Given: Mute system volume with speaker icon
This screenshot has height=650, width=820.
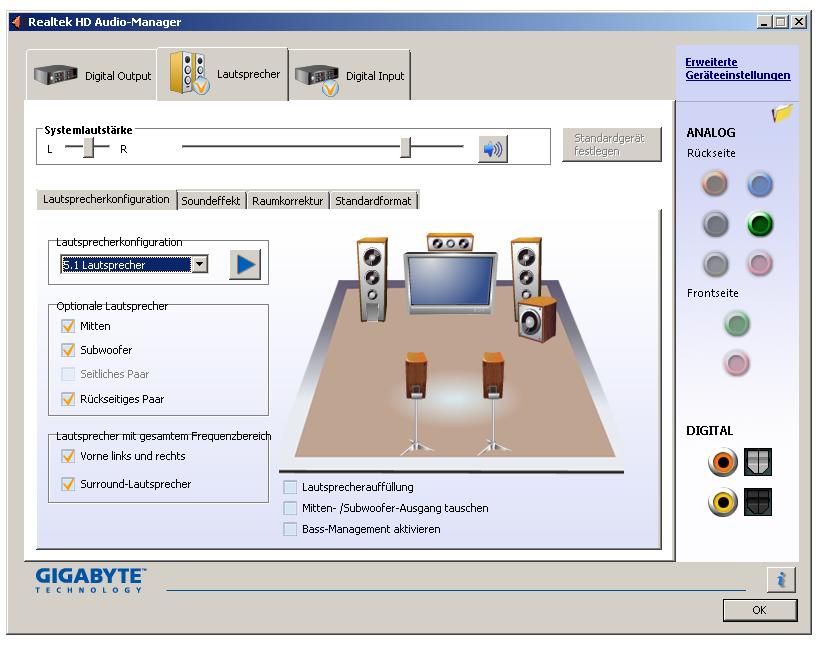Looking at the screenshot, I should 493,150.
